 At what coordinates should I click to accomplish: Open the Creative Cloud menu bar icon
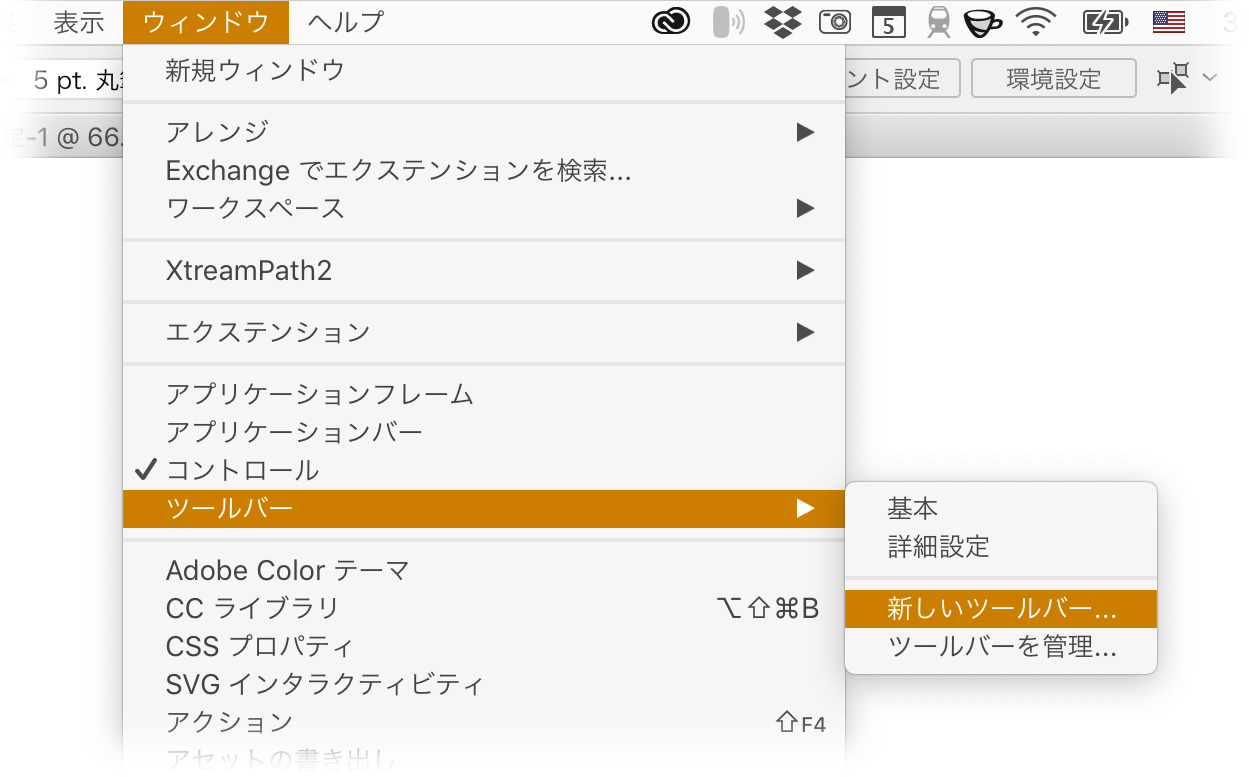(x=671, y=21)
